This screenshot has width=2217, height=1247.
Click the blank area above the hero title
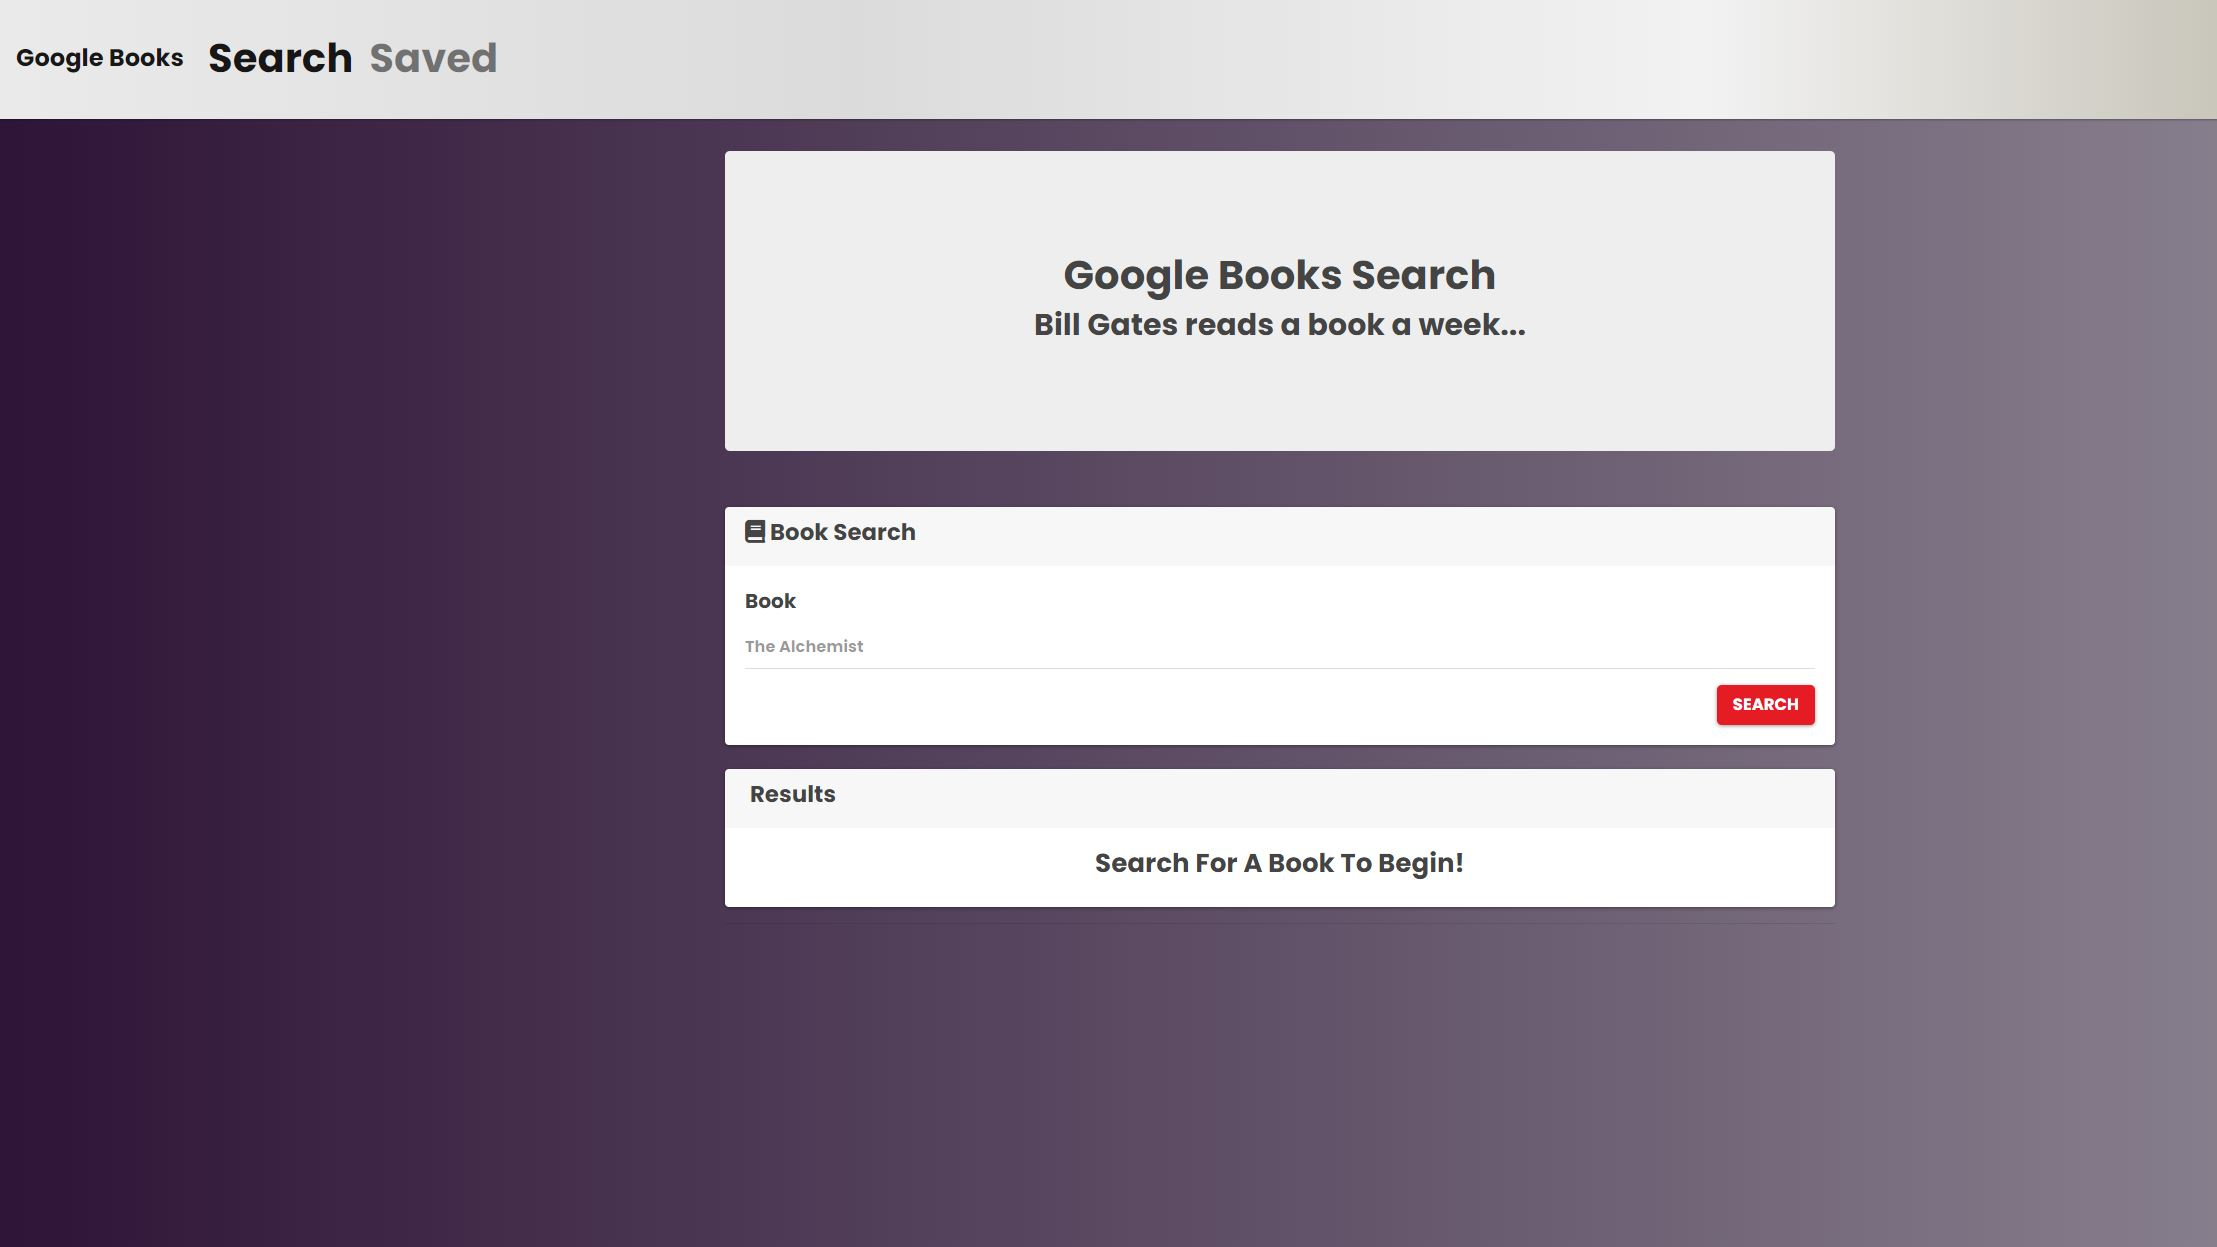tap(1279, 200)
